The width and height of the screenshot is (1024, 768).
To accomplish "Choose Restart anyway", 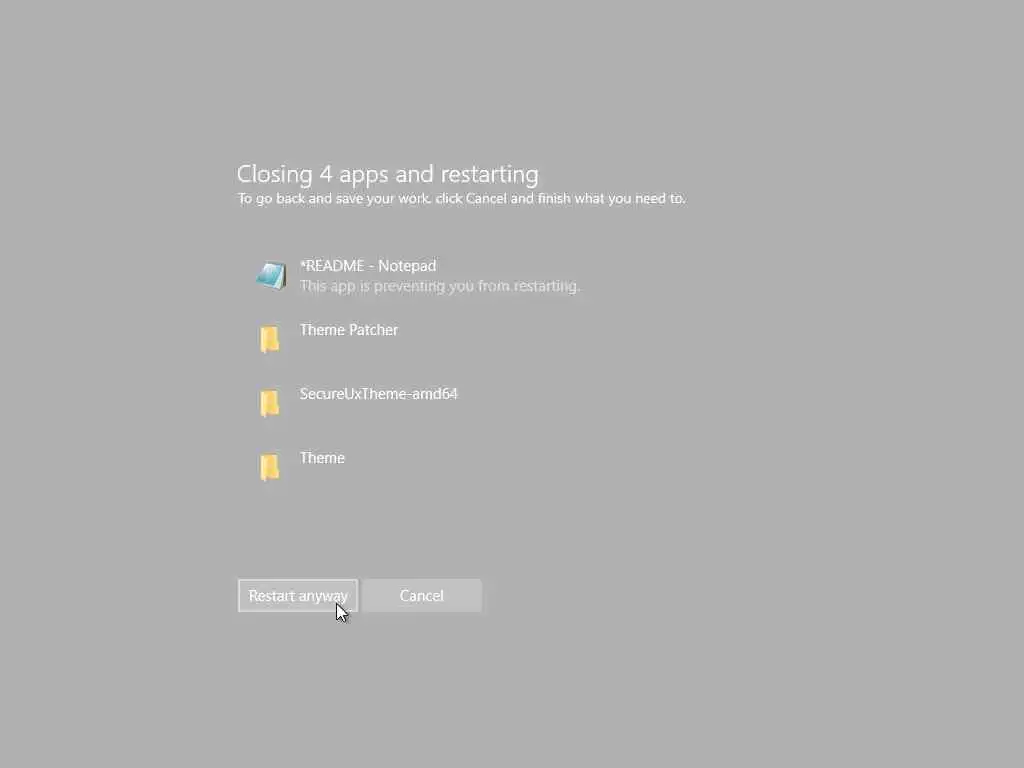I will pos(298,596).
